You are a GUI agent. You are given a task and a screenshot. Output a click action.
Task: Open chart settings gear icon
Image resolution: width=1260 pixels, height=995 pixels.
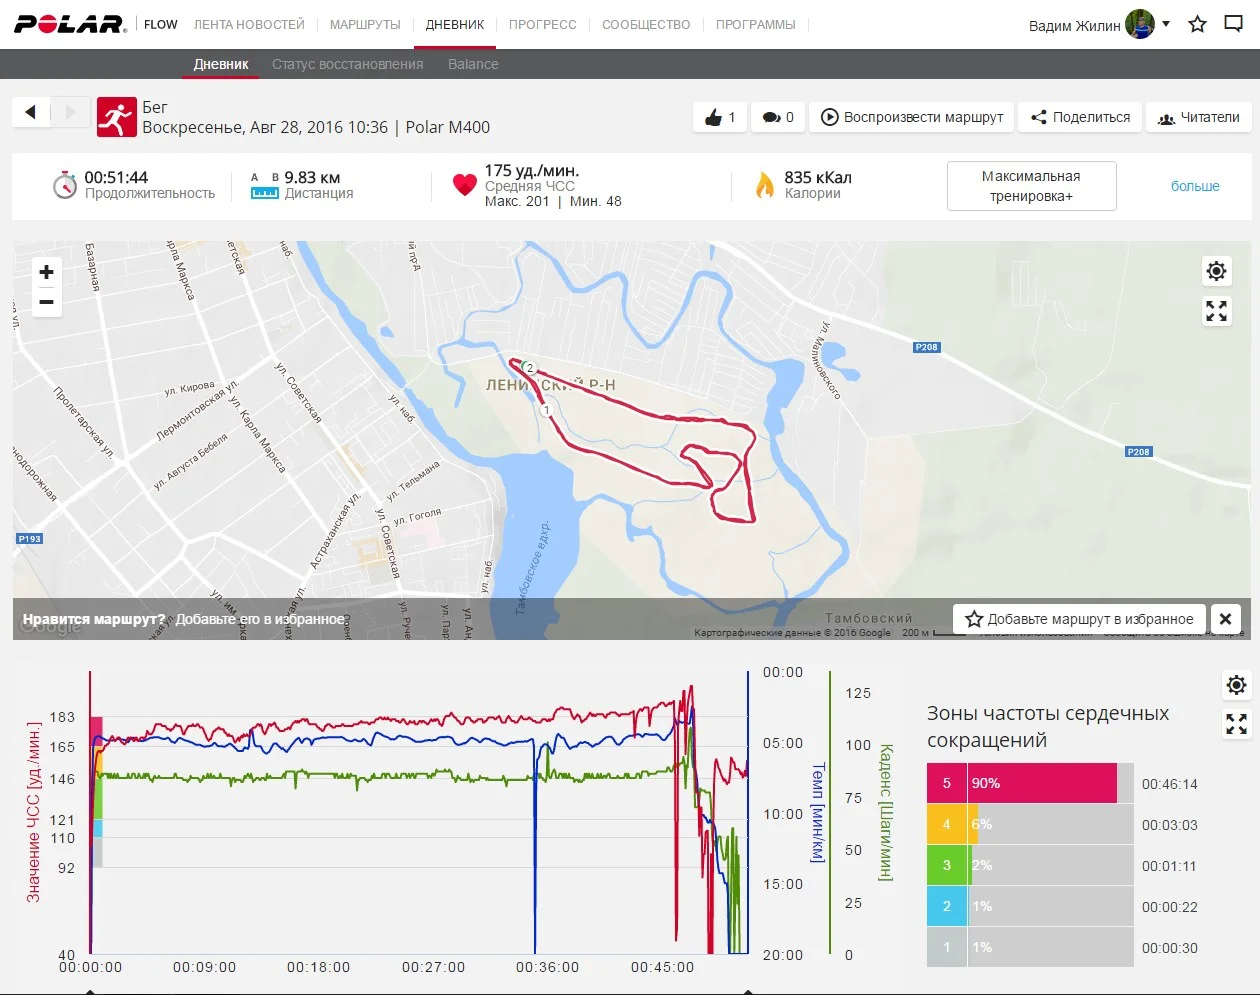[1236, 685]
